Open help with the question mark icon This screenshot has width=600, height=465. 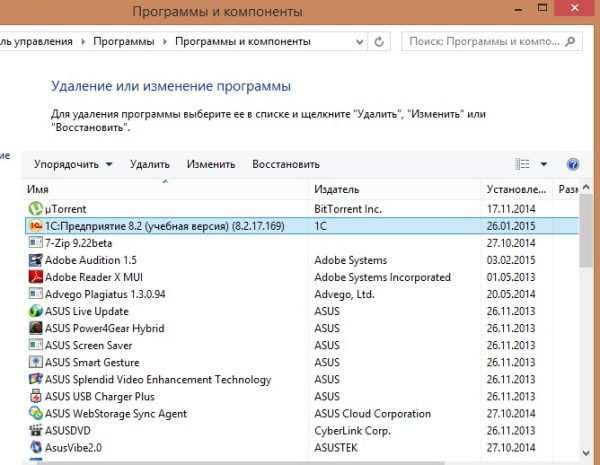[573, 164]
